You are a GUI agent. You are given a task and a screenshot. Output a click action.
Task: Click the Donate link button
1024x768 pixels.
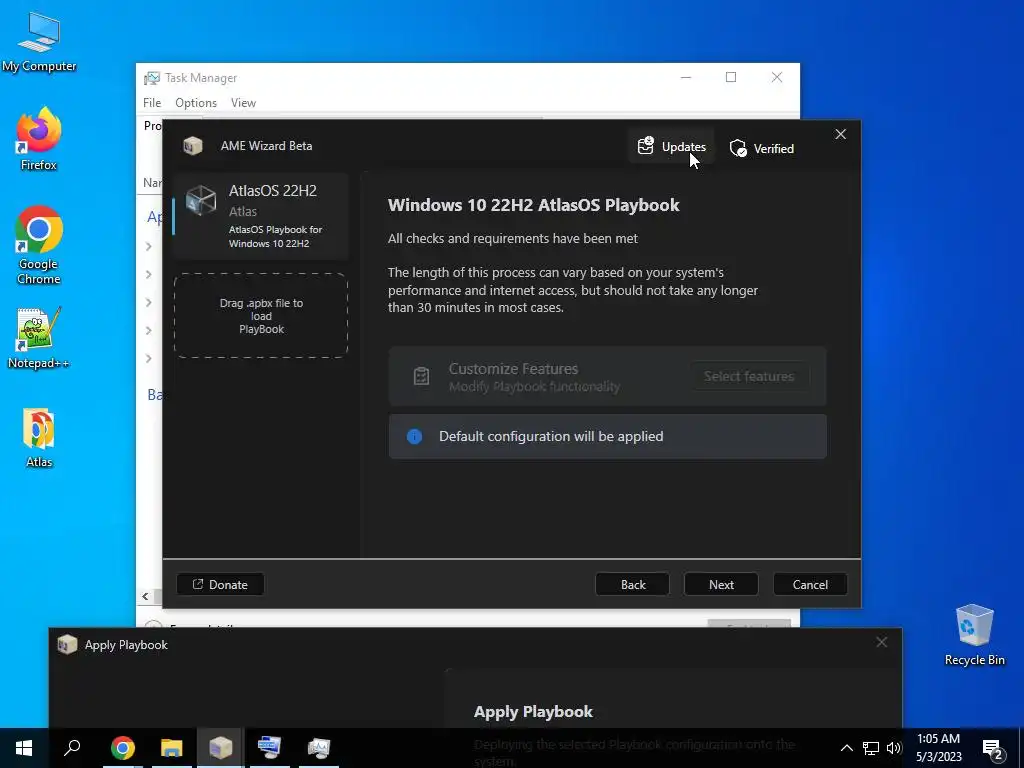click(220, 584)
